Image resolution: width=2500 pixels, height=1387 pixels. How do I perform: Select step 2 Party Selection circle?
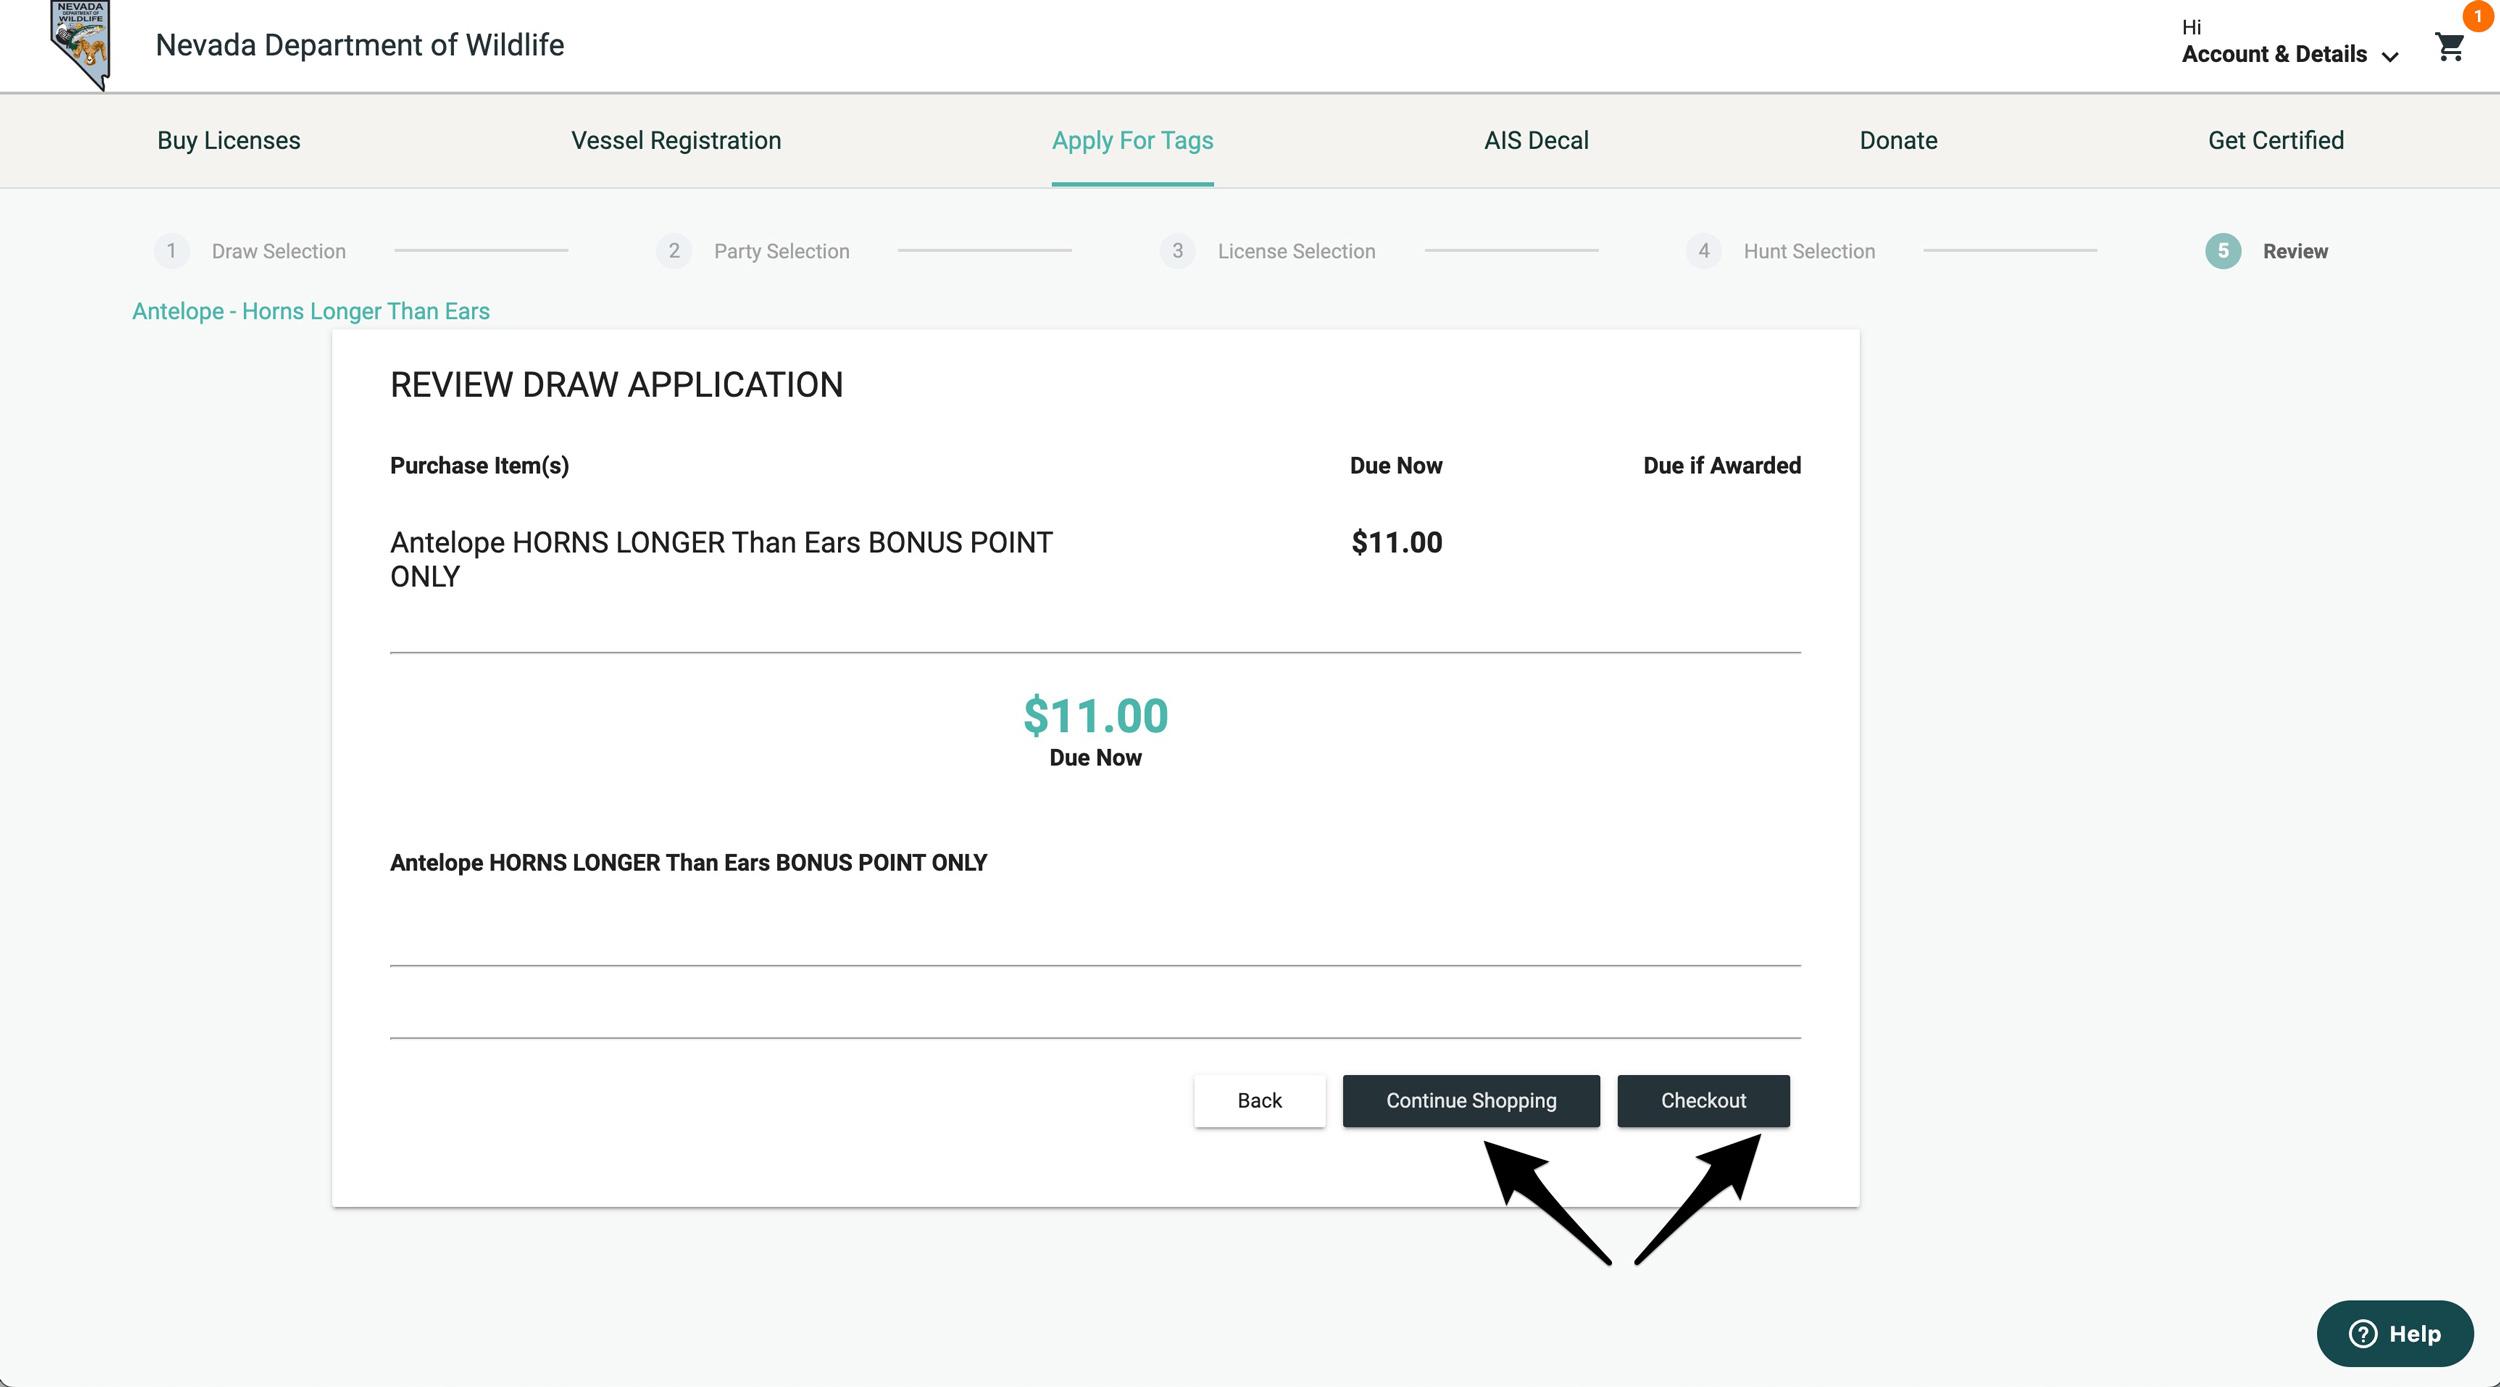pos(675,251)
